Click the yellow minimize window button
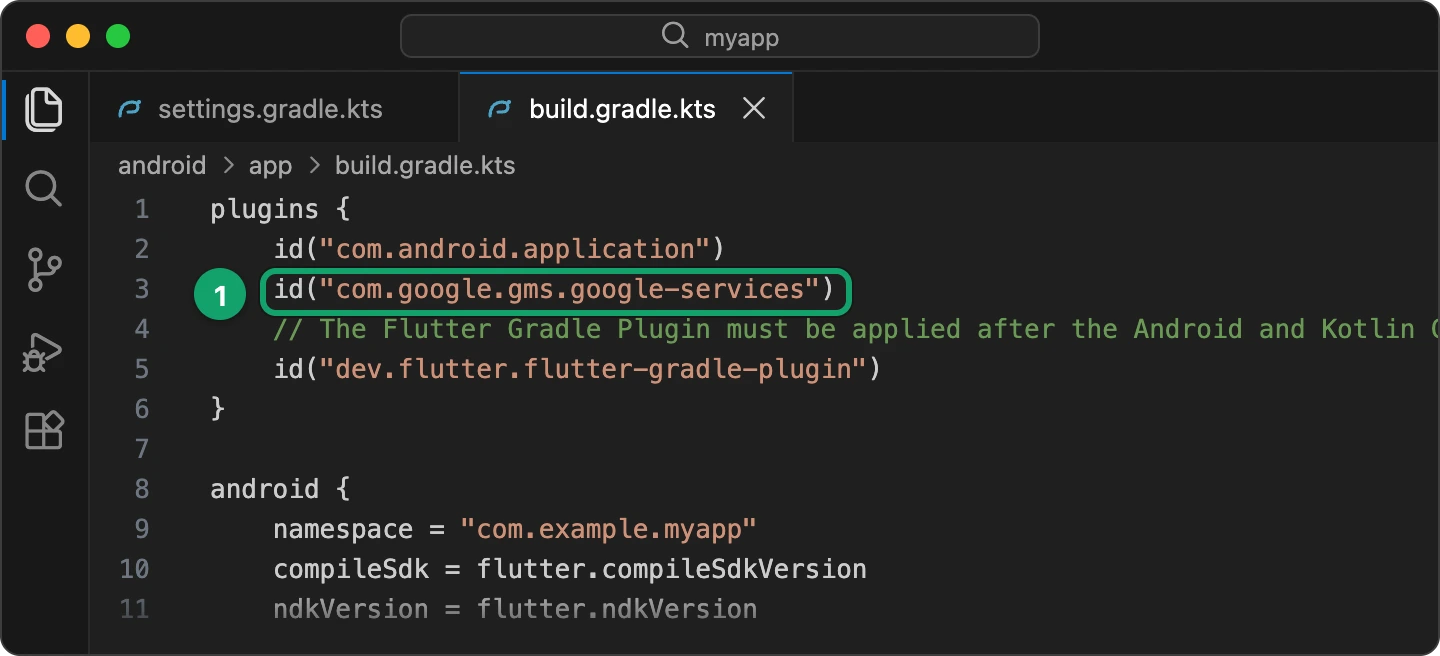Screen dimensions: 1440x656 coord(78,37)
